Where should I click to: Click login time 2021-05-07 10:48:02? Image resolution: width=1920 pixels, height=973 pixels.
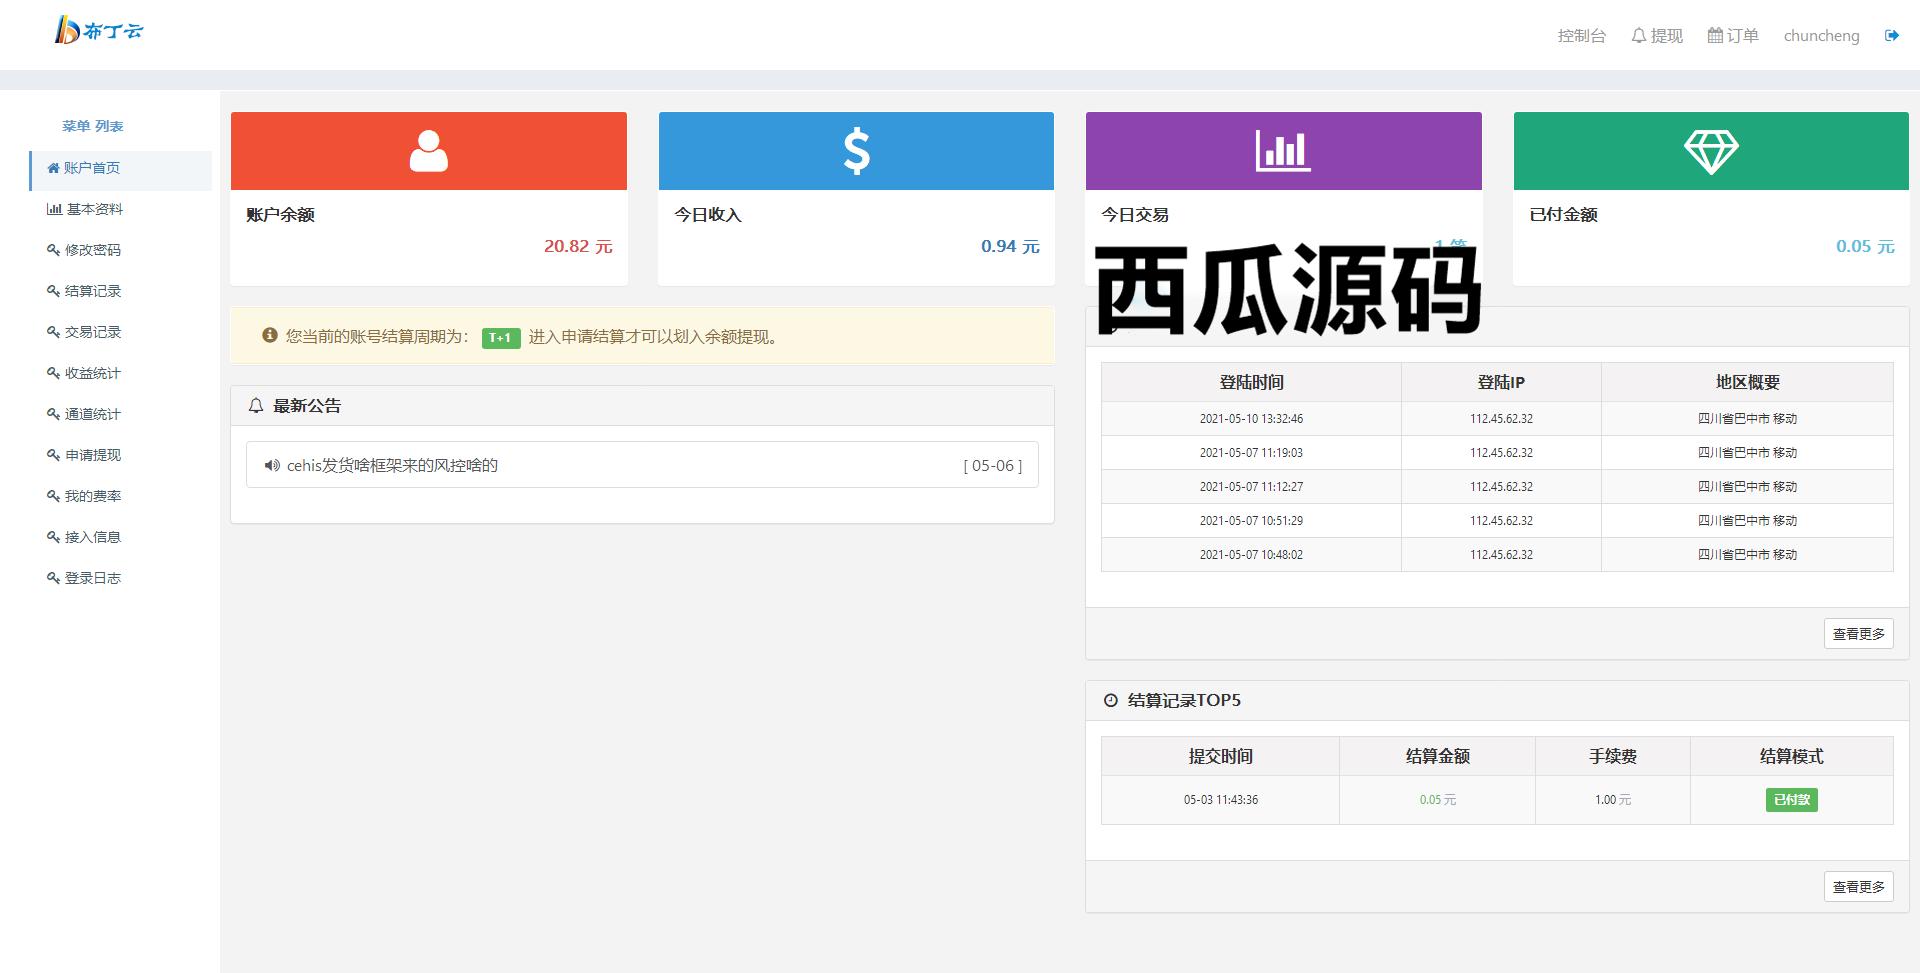1251,555
